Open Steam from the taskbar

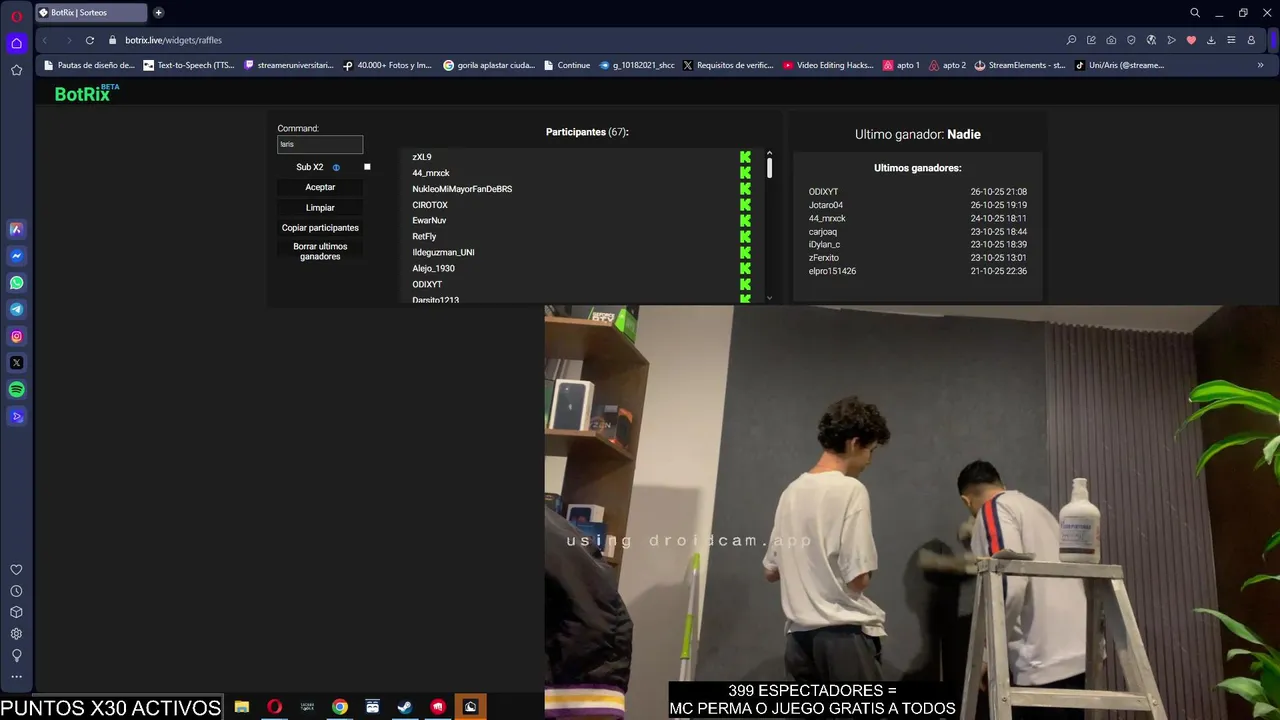click(x=405, y=707)
